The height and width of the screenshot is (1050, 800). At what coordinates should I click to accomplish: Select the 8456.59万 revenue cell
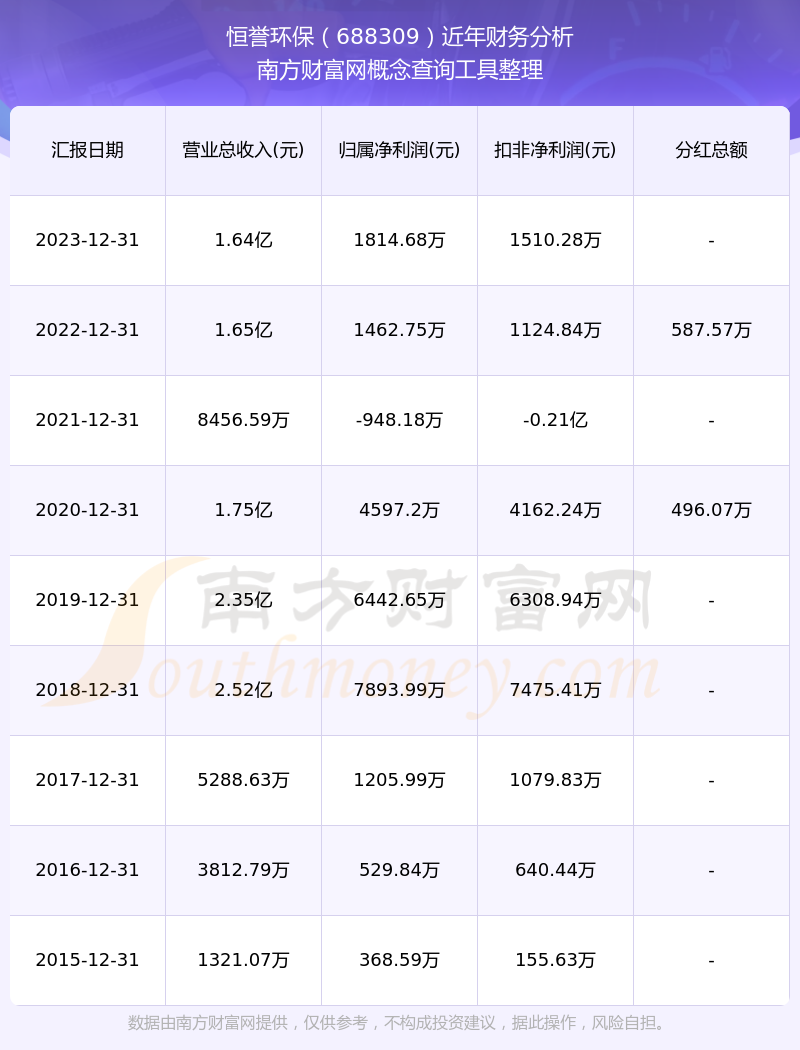[244, 420]
